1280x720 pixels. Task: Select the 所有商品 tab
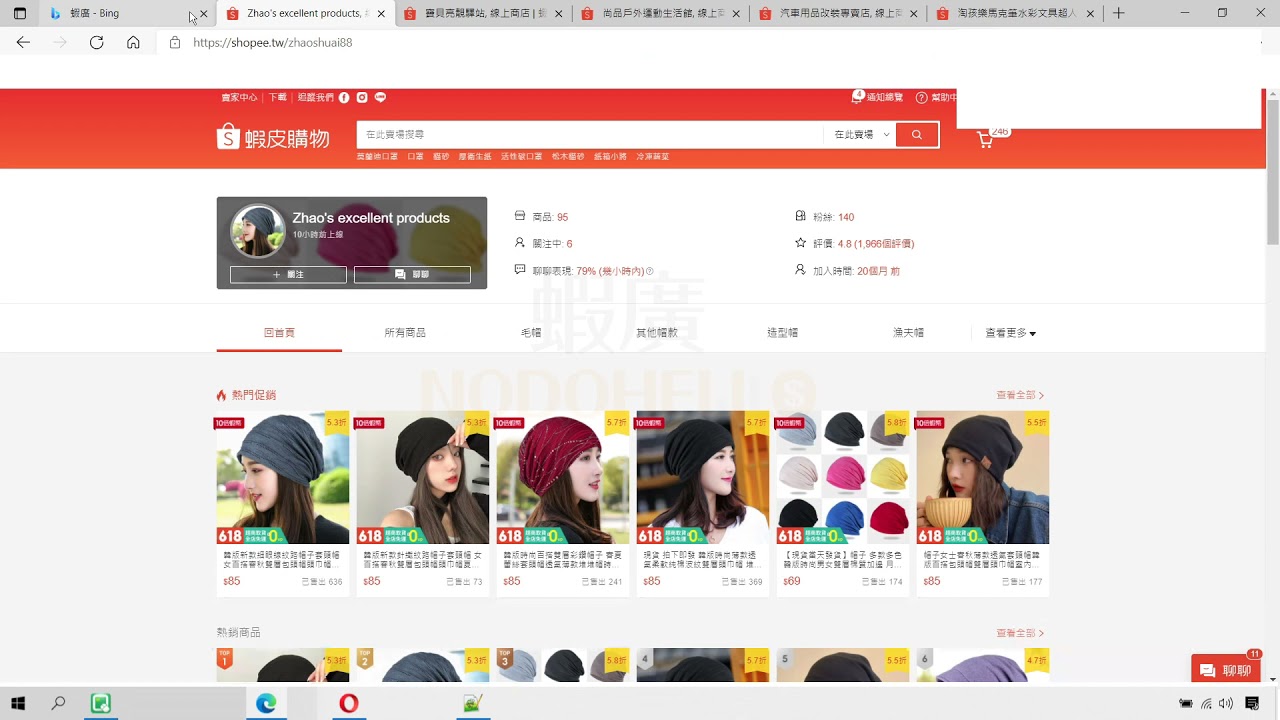[405, 333]
